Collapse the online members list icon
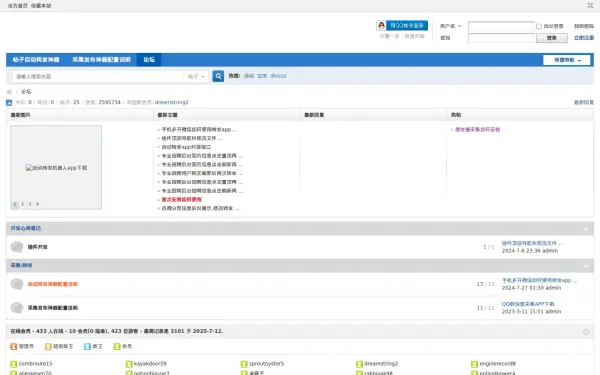This screenshot has height=375, width=600. click(586, 332)
